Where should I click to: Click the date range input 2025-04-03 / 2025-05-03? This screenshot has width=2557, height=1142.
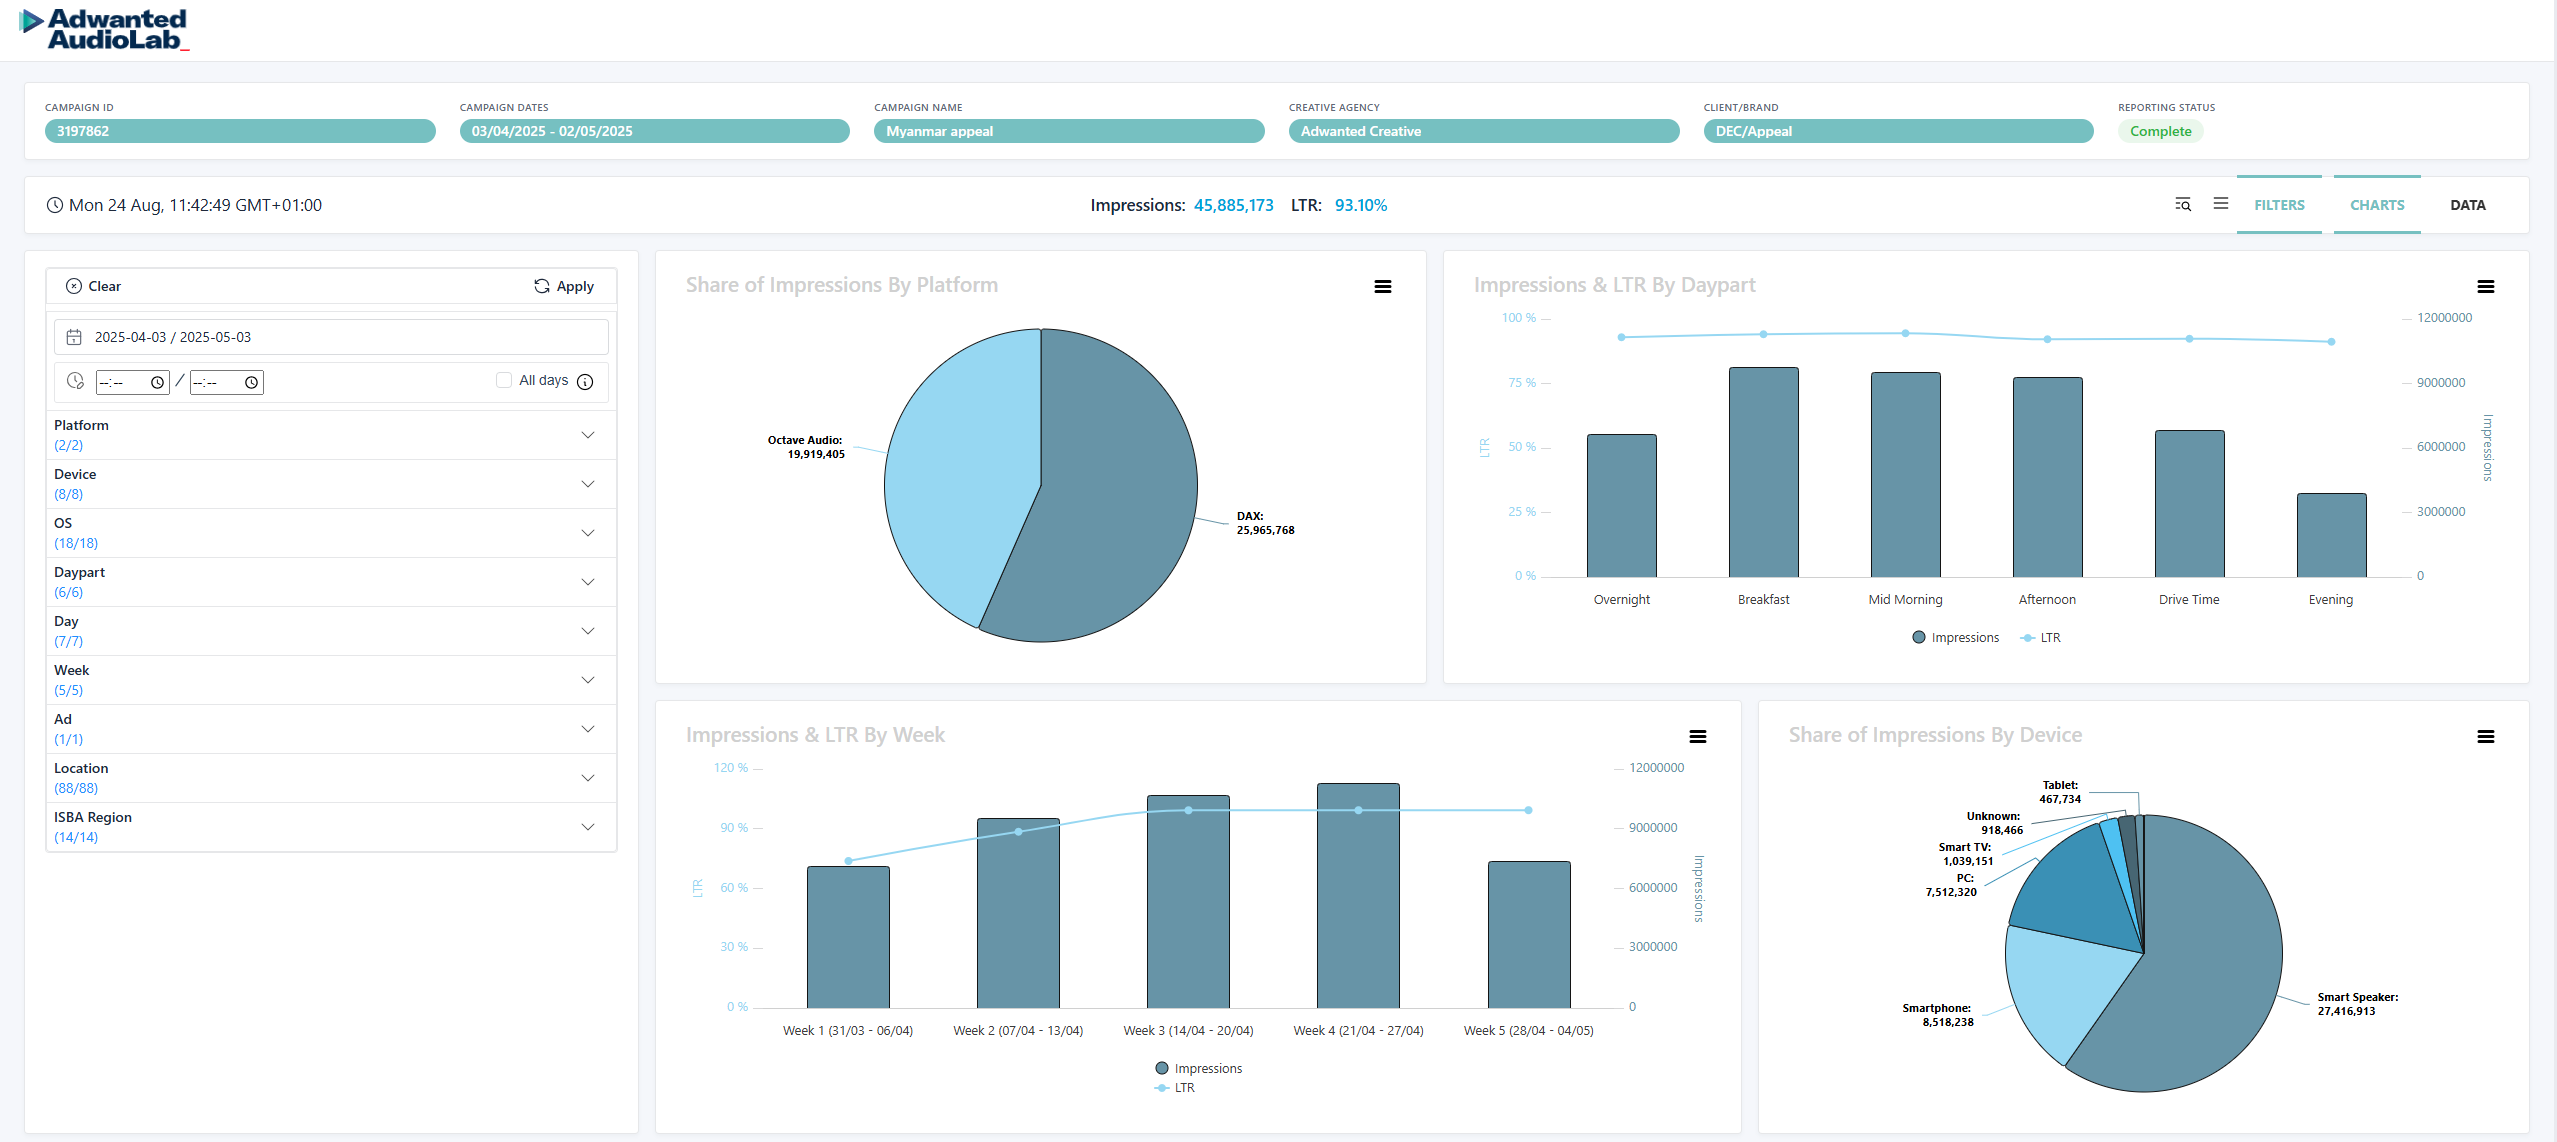tap(331, 337)
